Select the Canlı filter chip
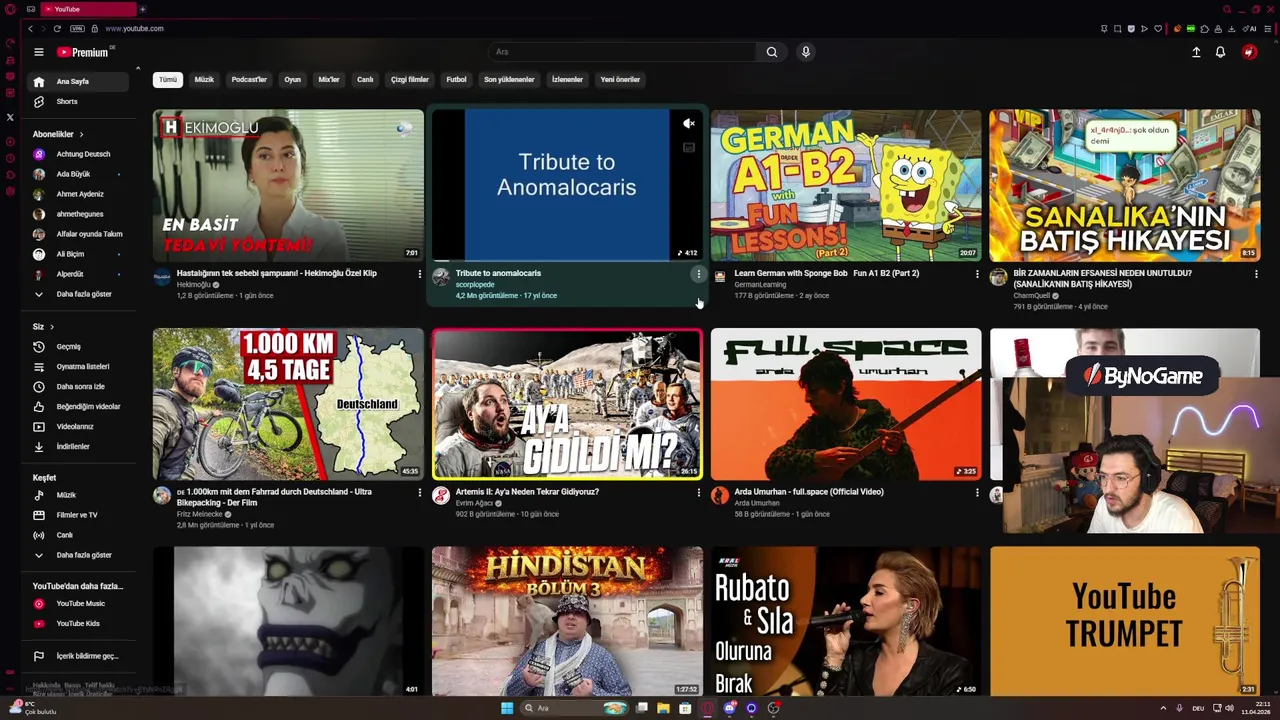The width and height of the screenshot is (1280, 720). click(x=365, y=80)
